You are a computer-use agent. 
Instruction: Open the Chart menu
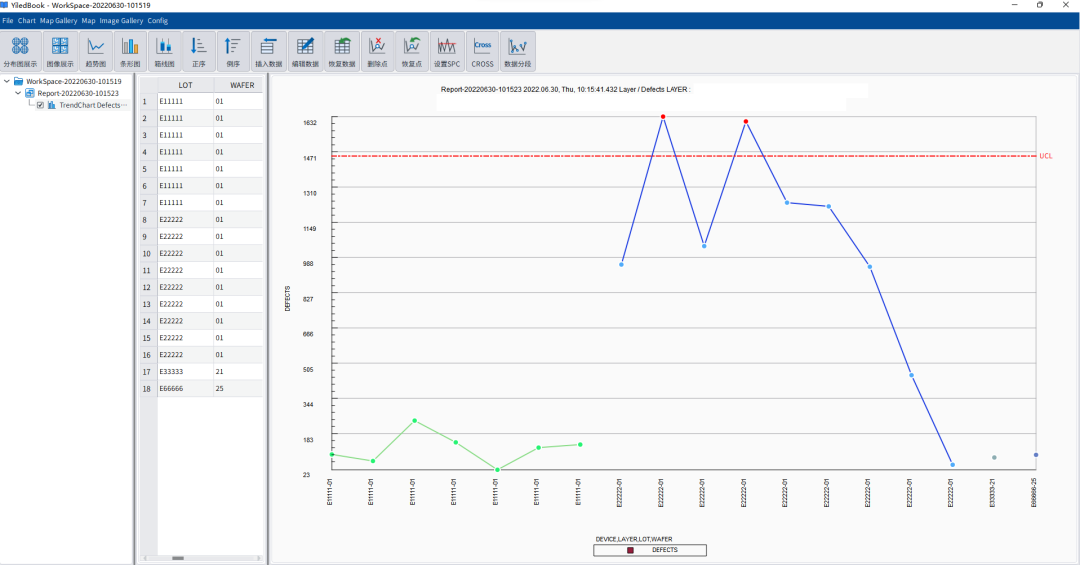click(x=27, y=20)
